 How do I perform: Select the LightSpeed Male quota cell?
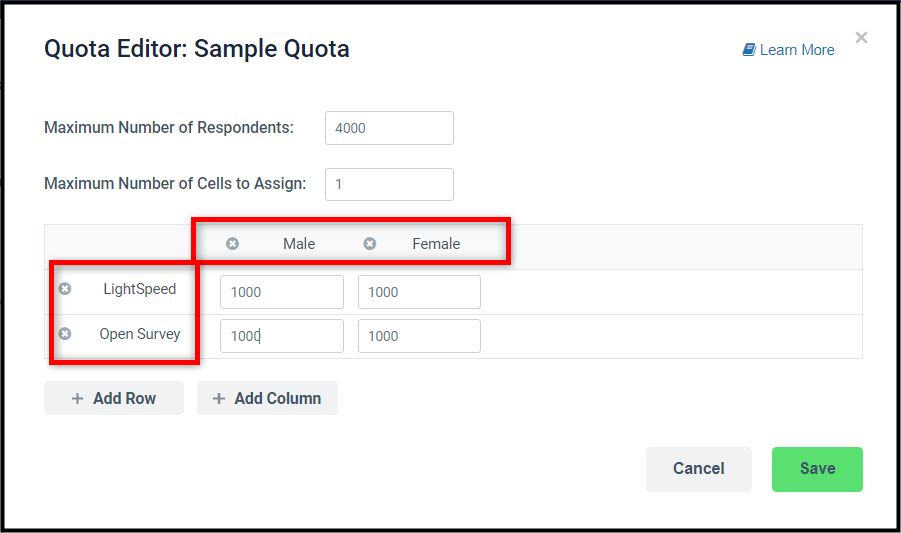282,292
